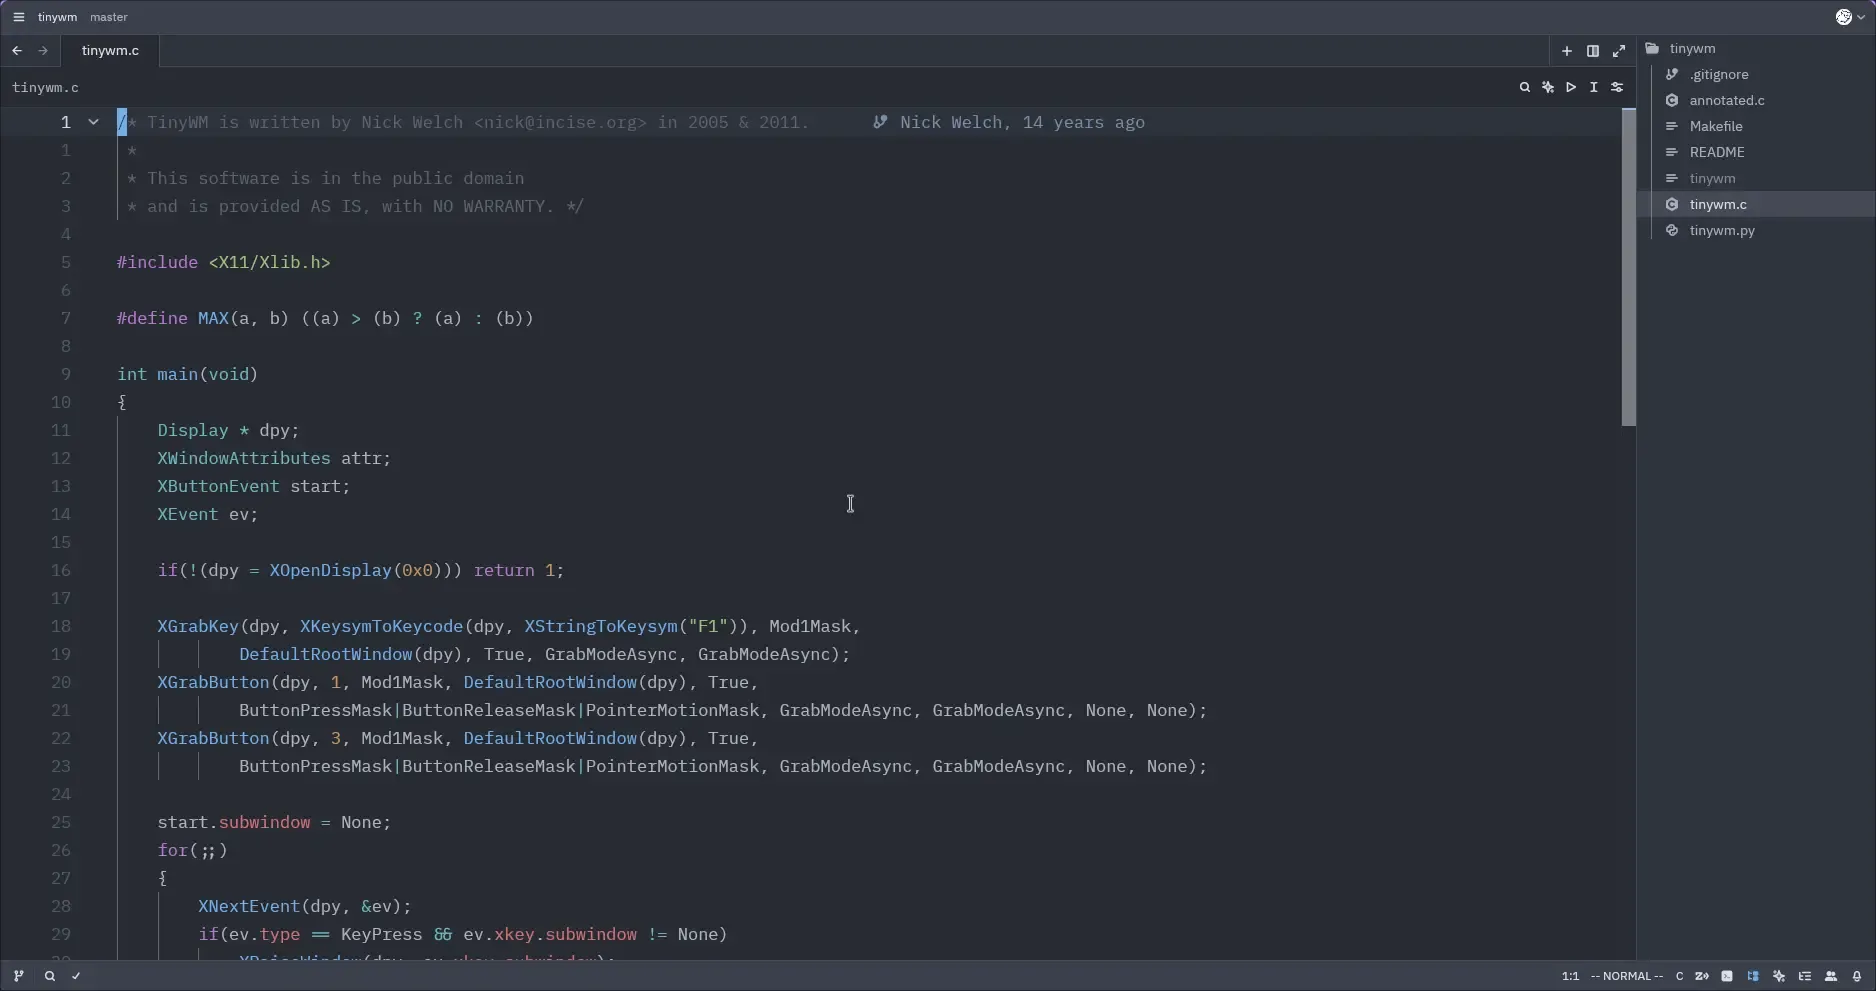
Task: Open README in project panel
Action: coord(1717,152)
